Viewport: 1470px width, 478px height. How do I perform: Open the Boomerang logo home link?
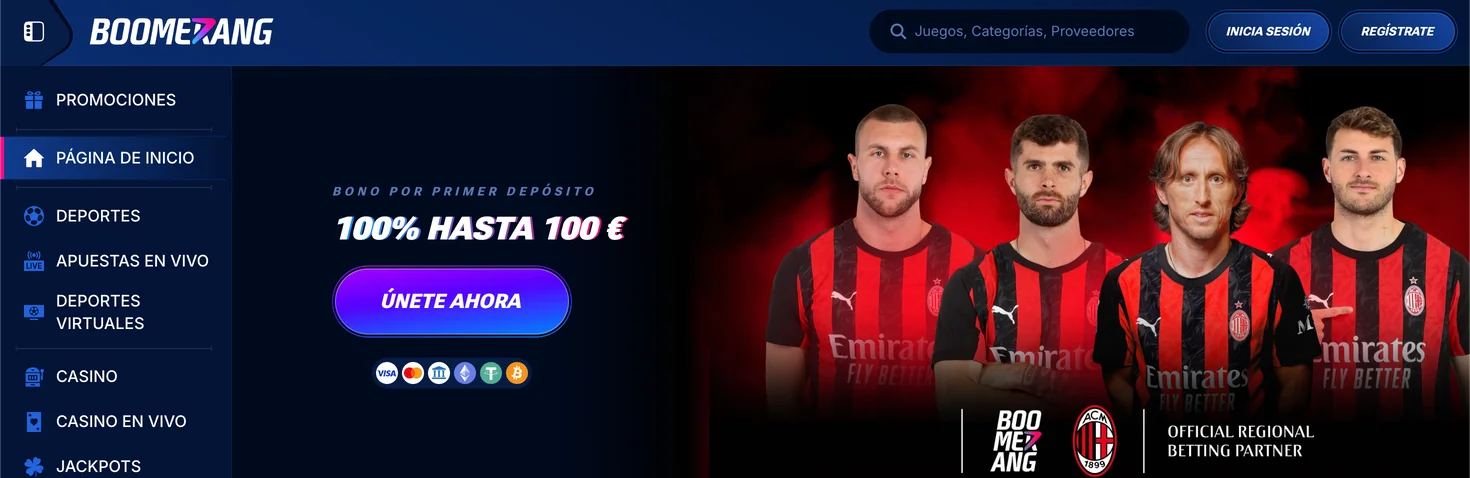coord(181,32)
